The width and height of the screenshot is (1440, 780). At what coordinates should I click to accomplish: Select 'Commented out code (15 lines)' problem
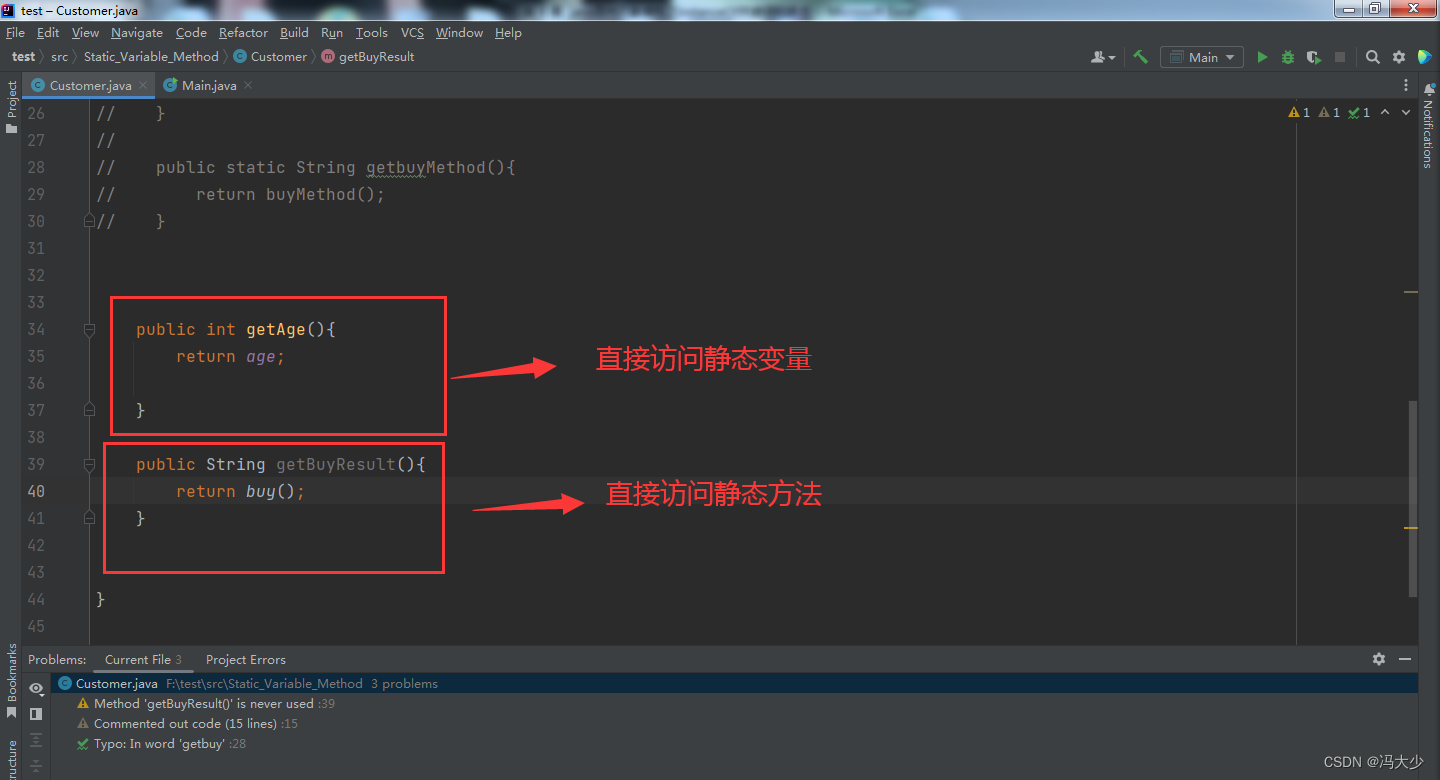(x=733, y=724)
